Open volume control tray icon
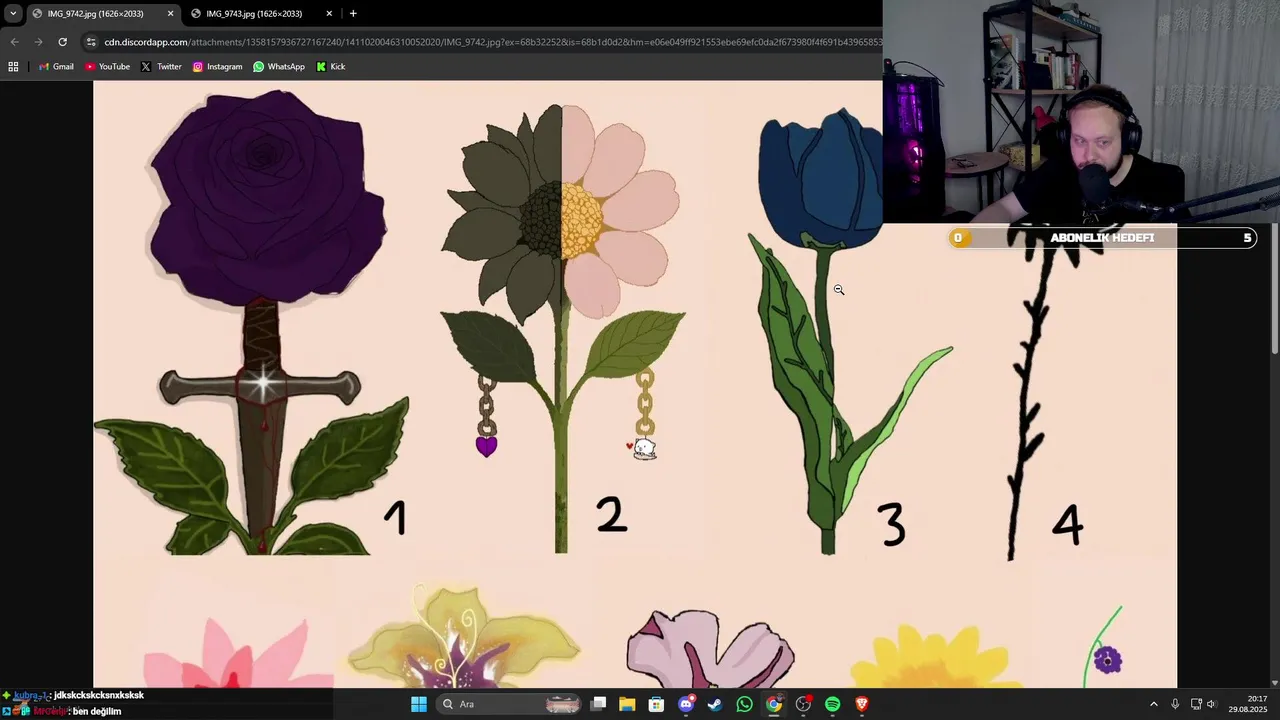 (1211, 704)
